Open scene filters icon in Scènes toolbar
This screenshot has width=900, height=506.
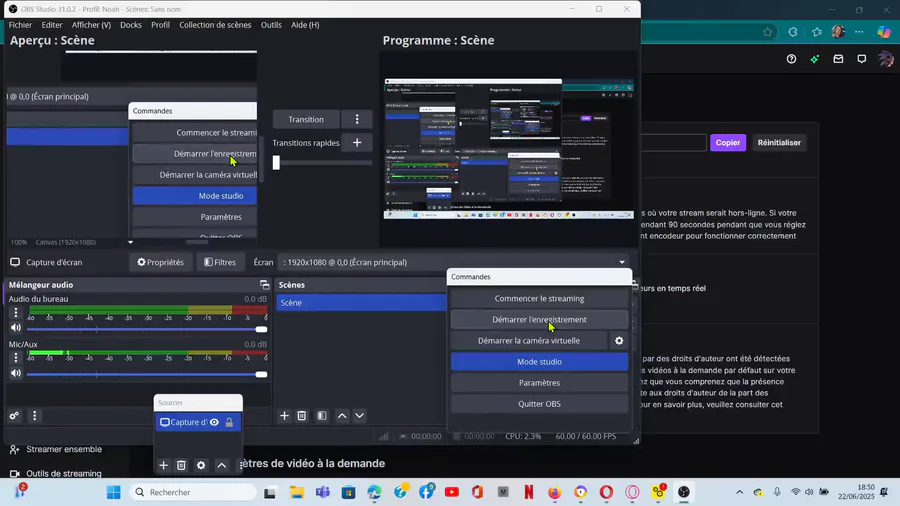pos(322,415)
